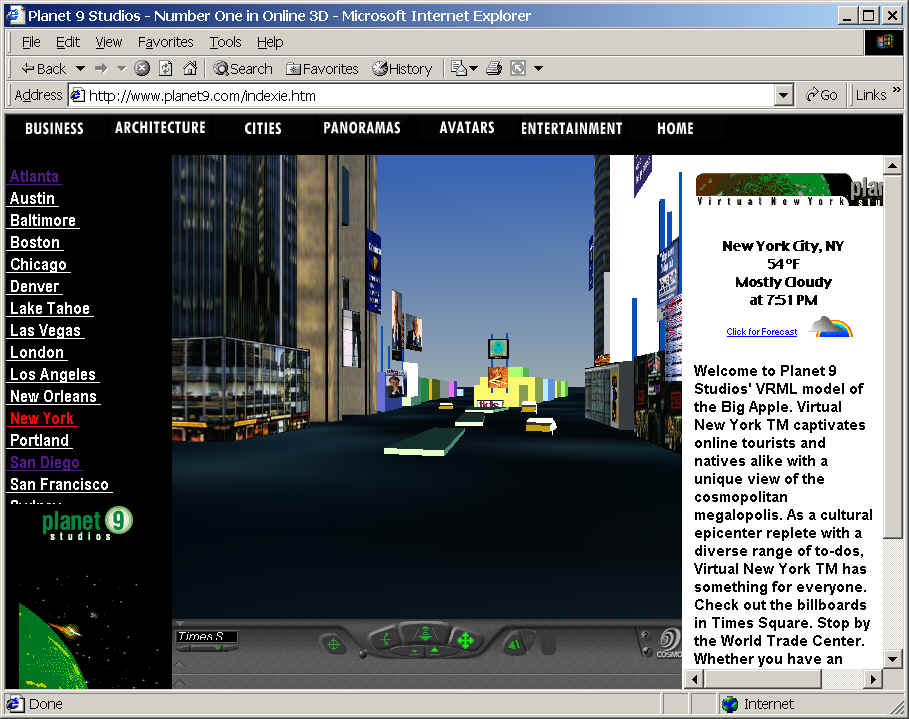Open the Tools menu
Screen dimensions: 909x719
(x=225, y=42)
